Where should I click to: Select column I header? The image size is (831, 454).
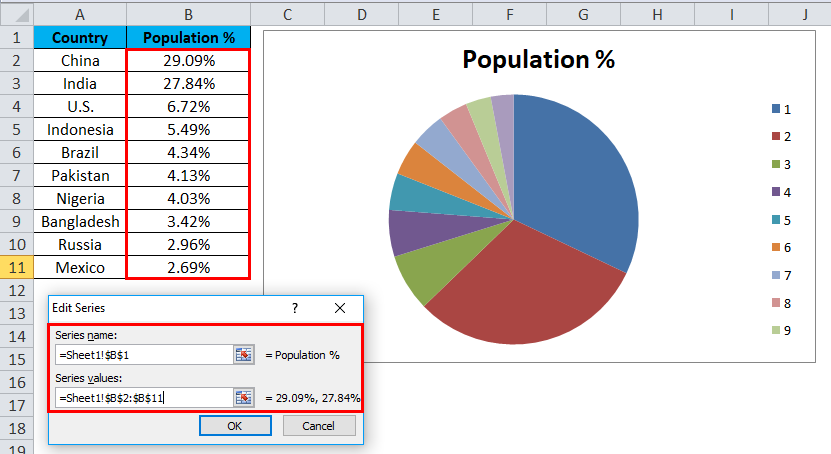click(731, 15)
